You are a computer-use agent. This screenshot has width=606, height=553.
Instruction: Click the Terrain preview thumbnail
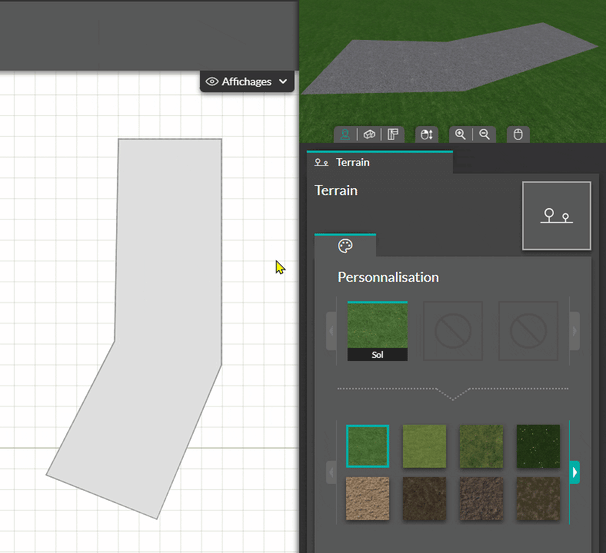(557, 216)
